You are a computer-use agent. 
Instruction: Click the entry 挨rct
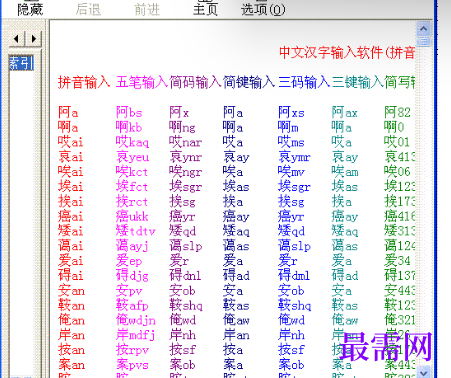point(132,201)
